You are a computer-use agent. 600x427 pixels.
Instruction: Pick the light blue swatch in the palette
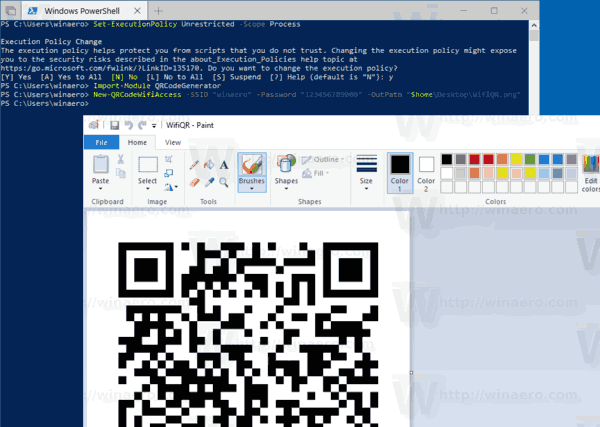[x=544, y=173]
